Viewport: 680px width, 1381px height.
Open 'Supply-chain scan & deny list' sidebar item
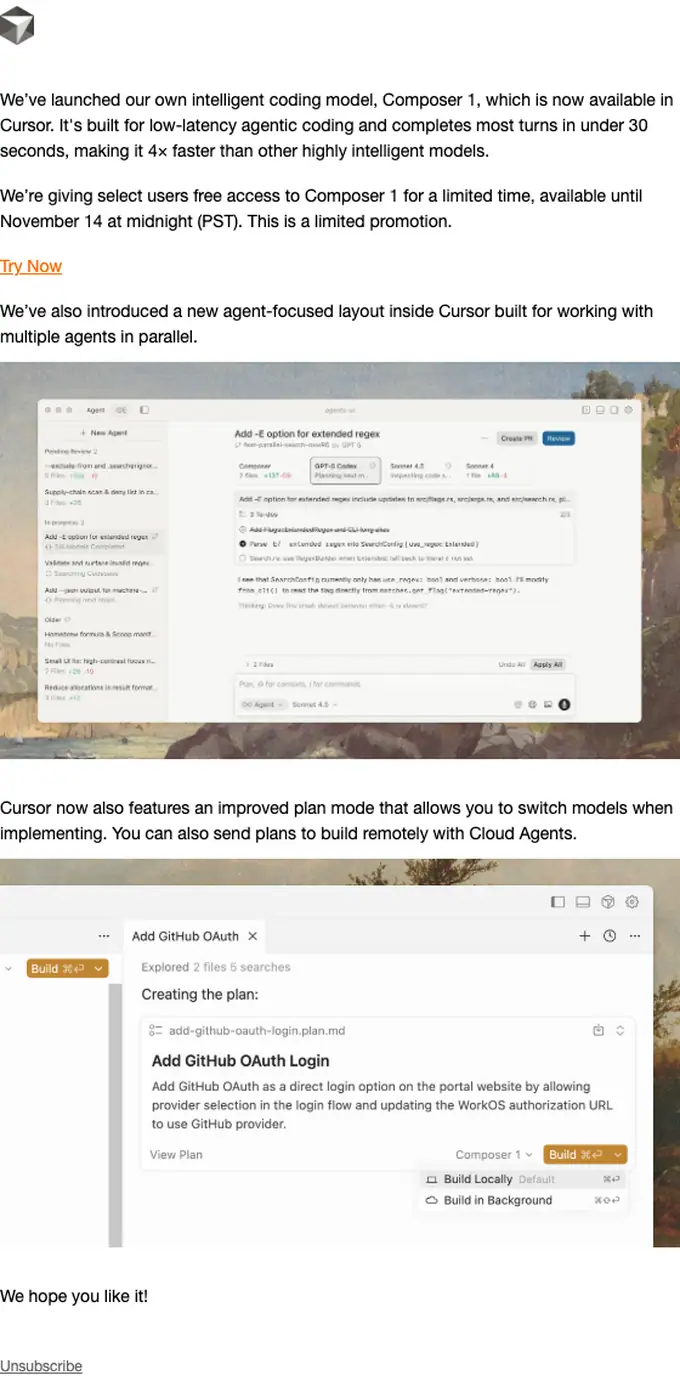[102, 496]
